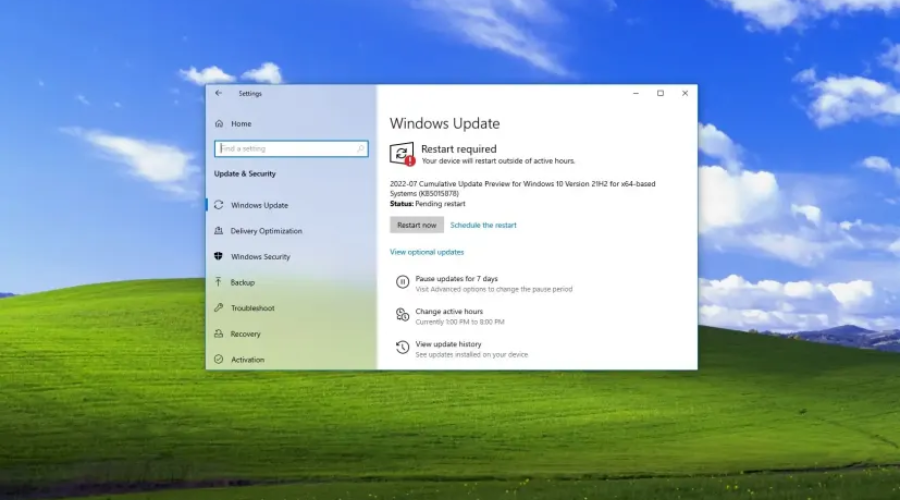900x500 pixels.
Task: Click 'See updates installed on your device' text
Action: 471,355
